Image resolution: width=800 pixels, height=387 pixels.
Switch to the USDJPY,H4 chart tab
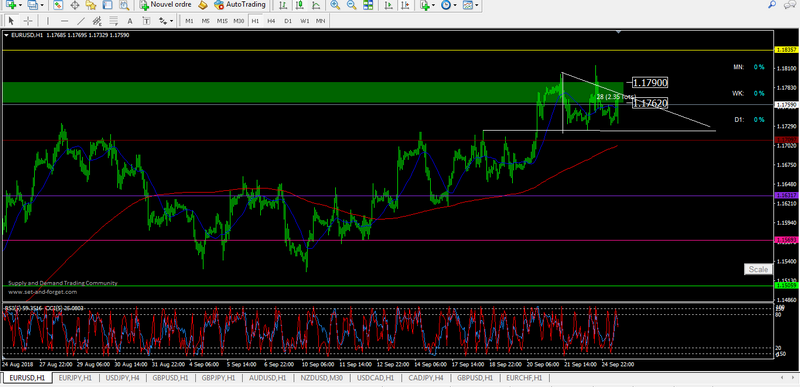click(x=122, y=378)
